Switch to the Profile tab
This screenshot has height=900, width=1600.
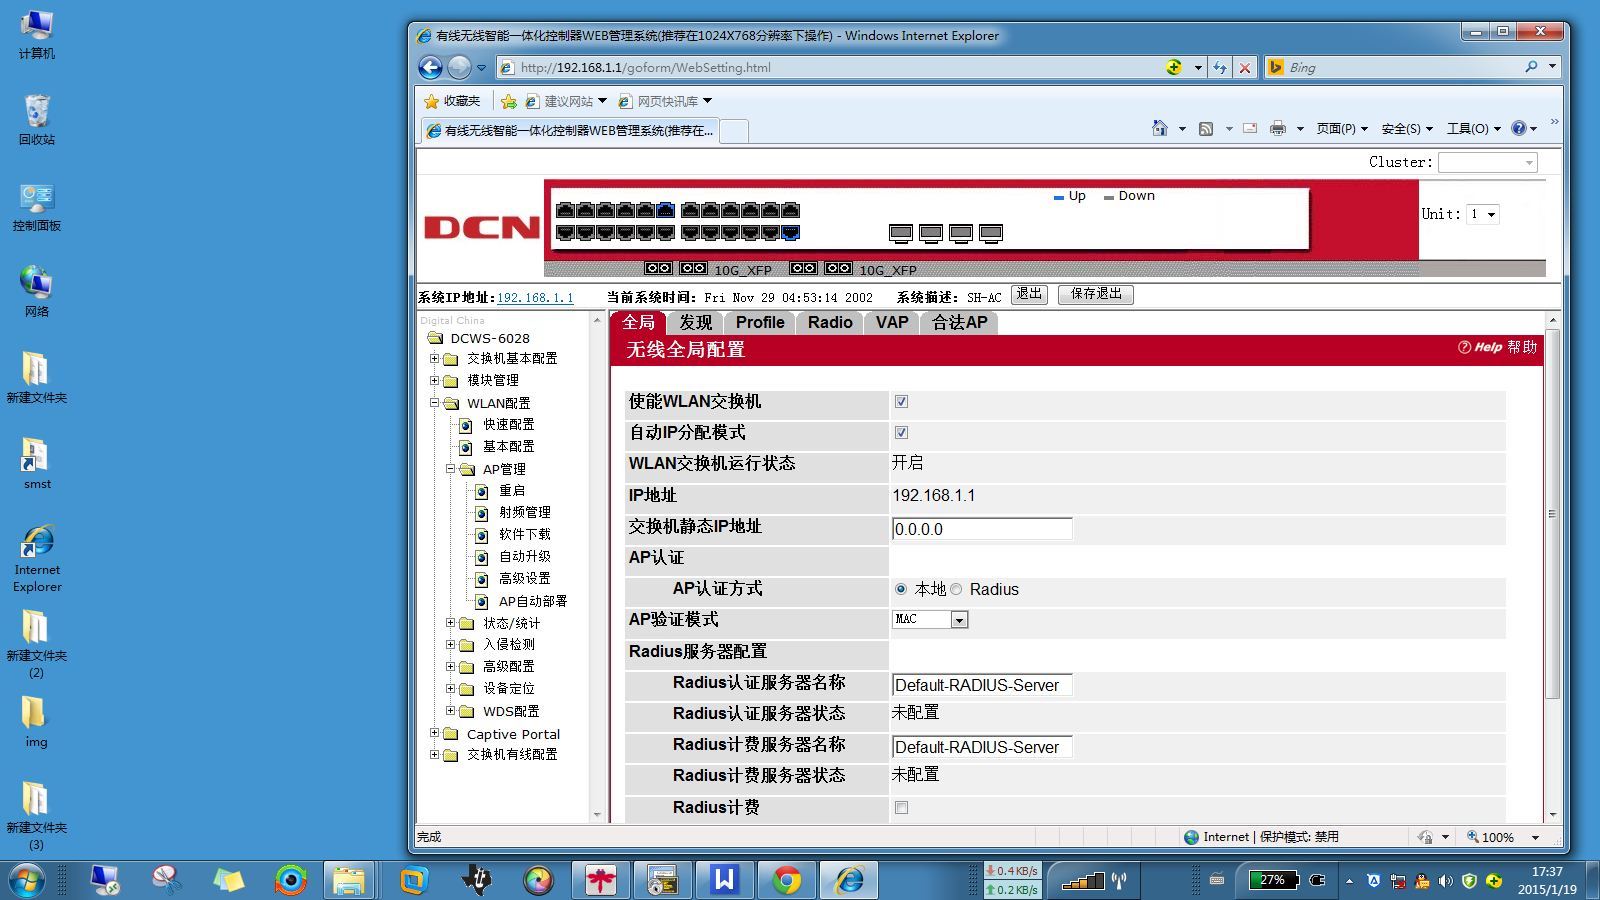760,322
